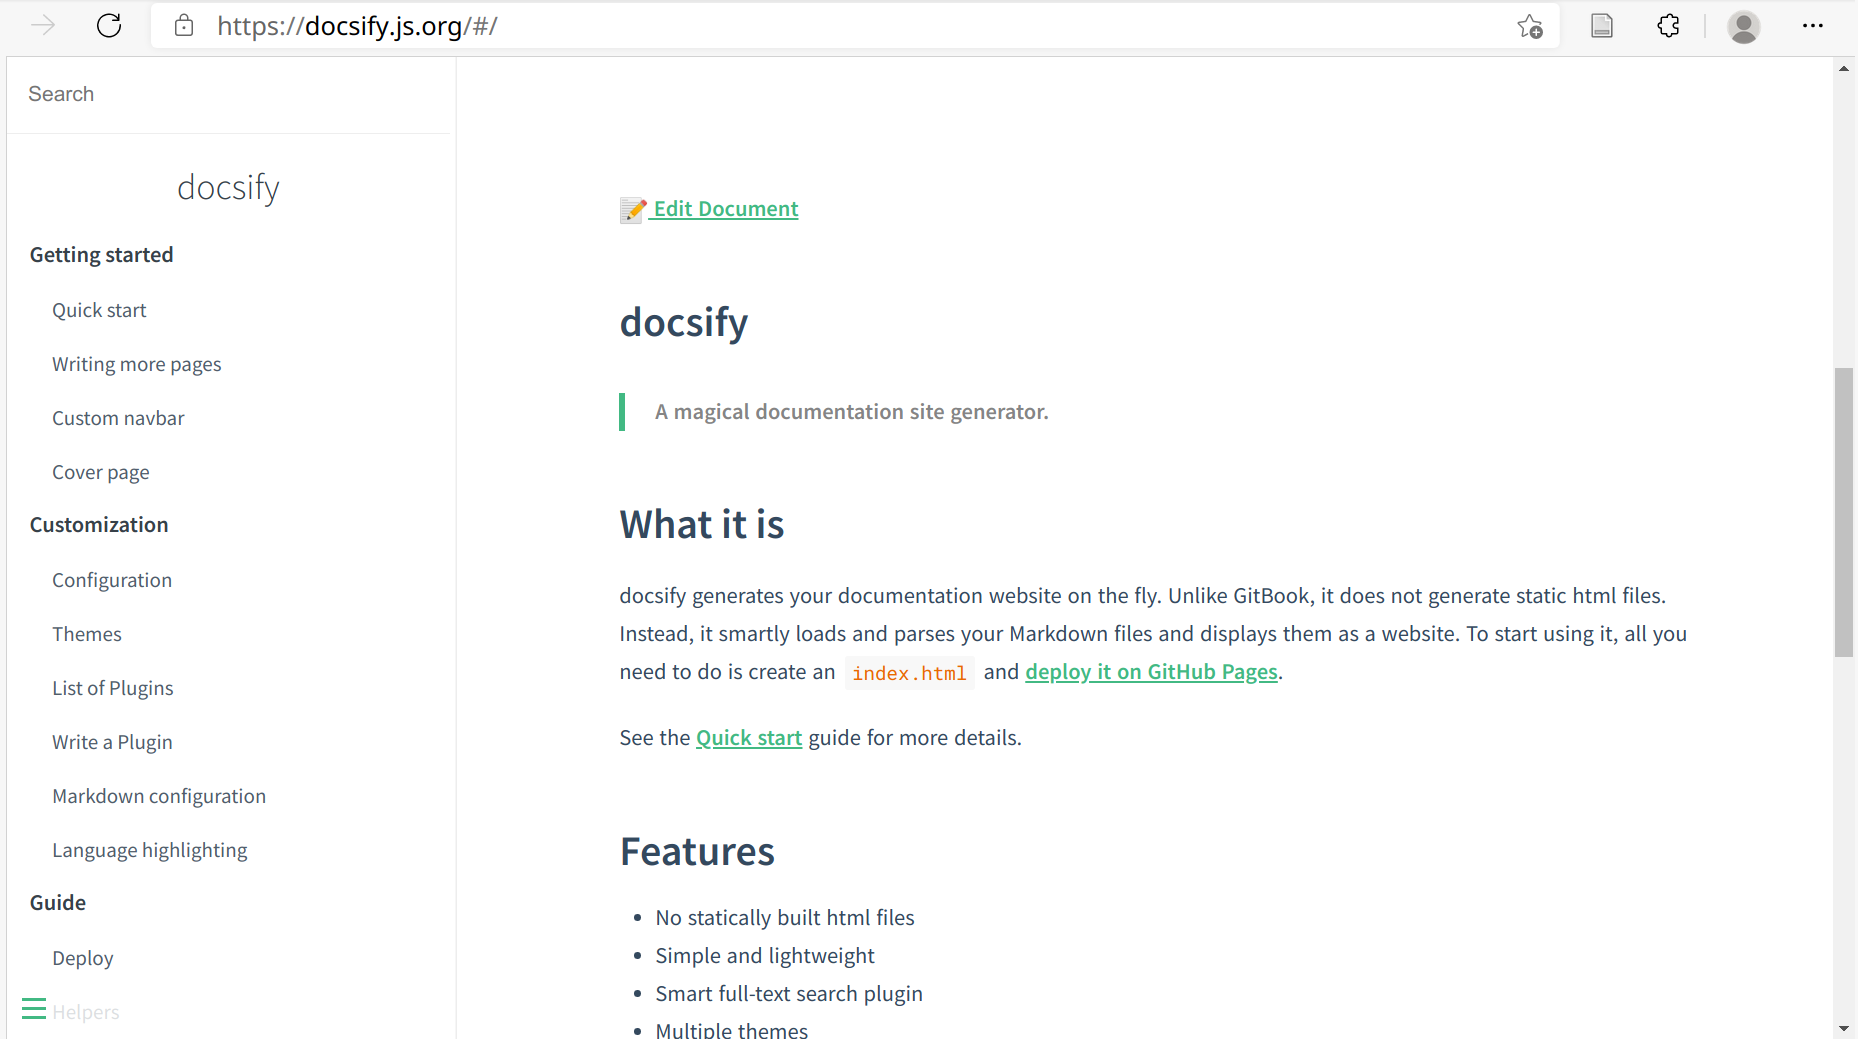
Task: Click the What it is heading
Action: point(702,524)
